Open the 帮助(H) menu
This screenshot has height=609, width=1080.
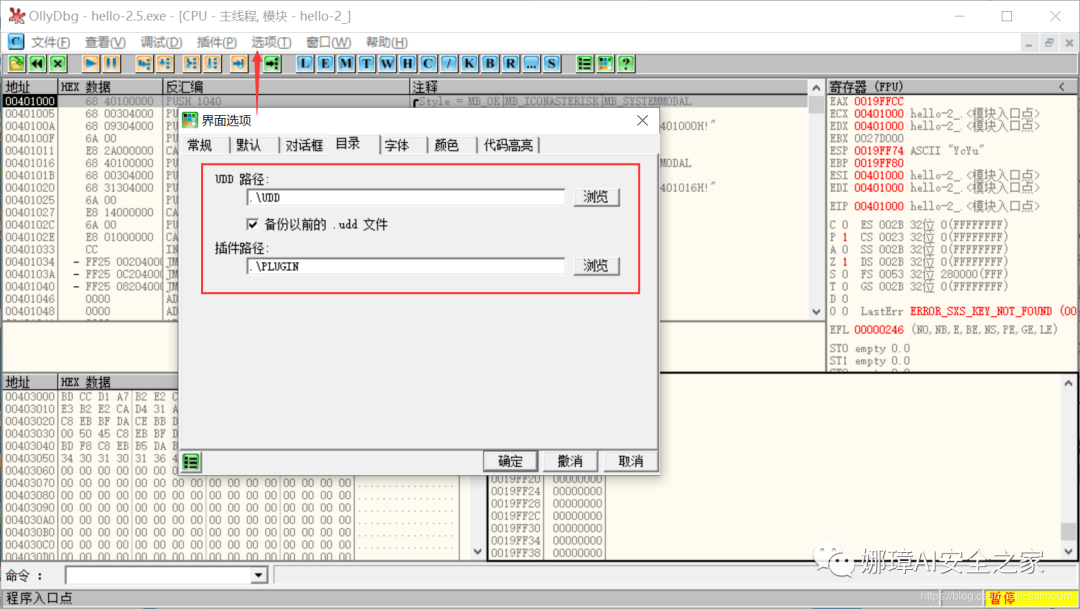386,42
